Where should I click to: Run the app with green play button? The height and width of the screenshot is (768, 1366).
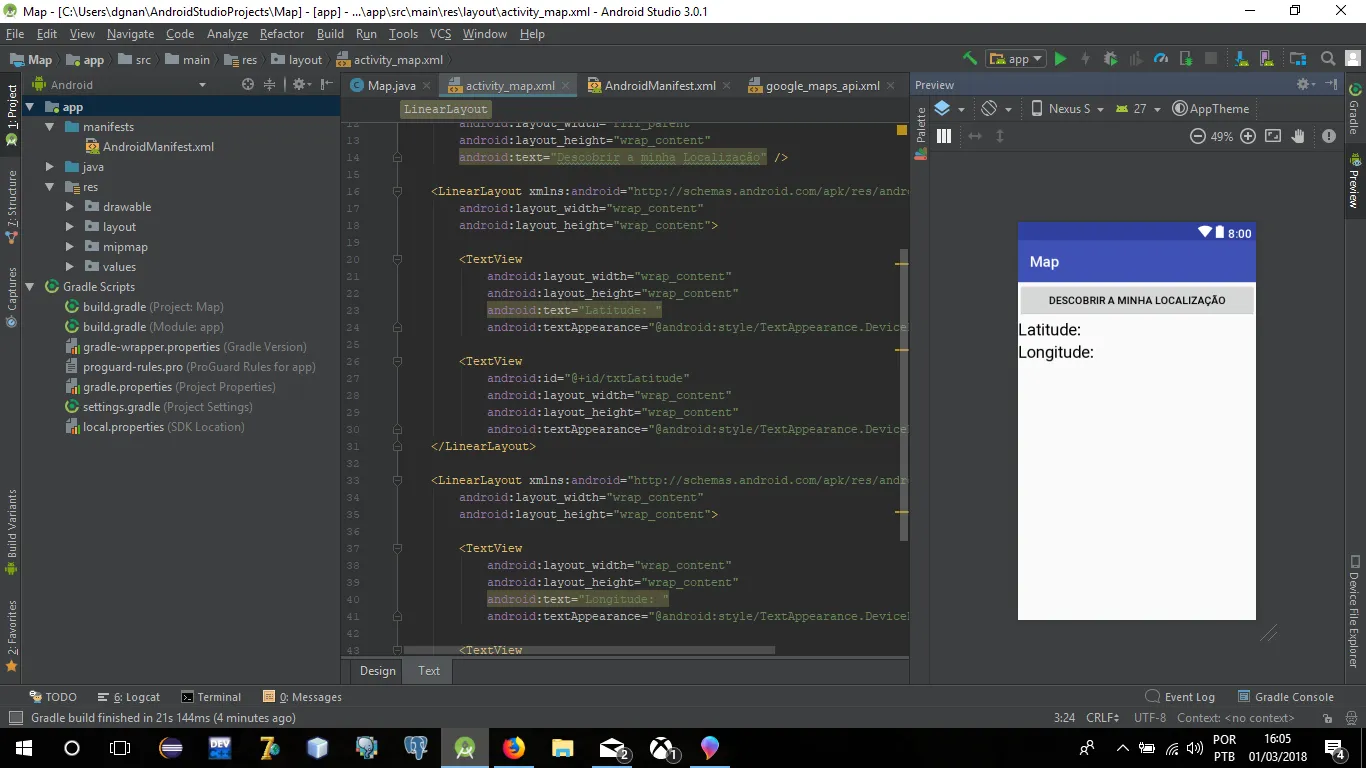1060,59
